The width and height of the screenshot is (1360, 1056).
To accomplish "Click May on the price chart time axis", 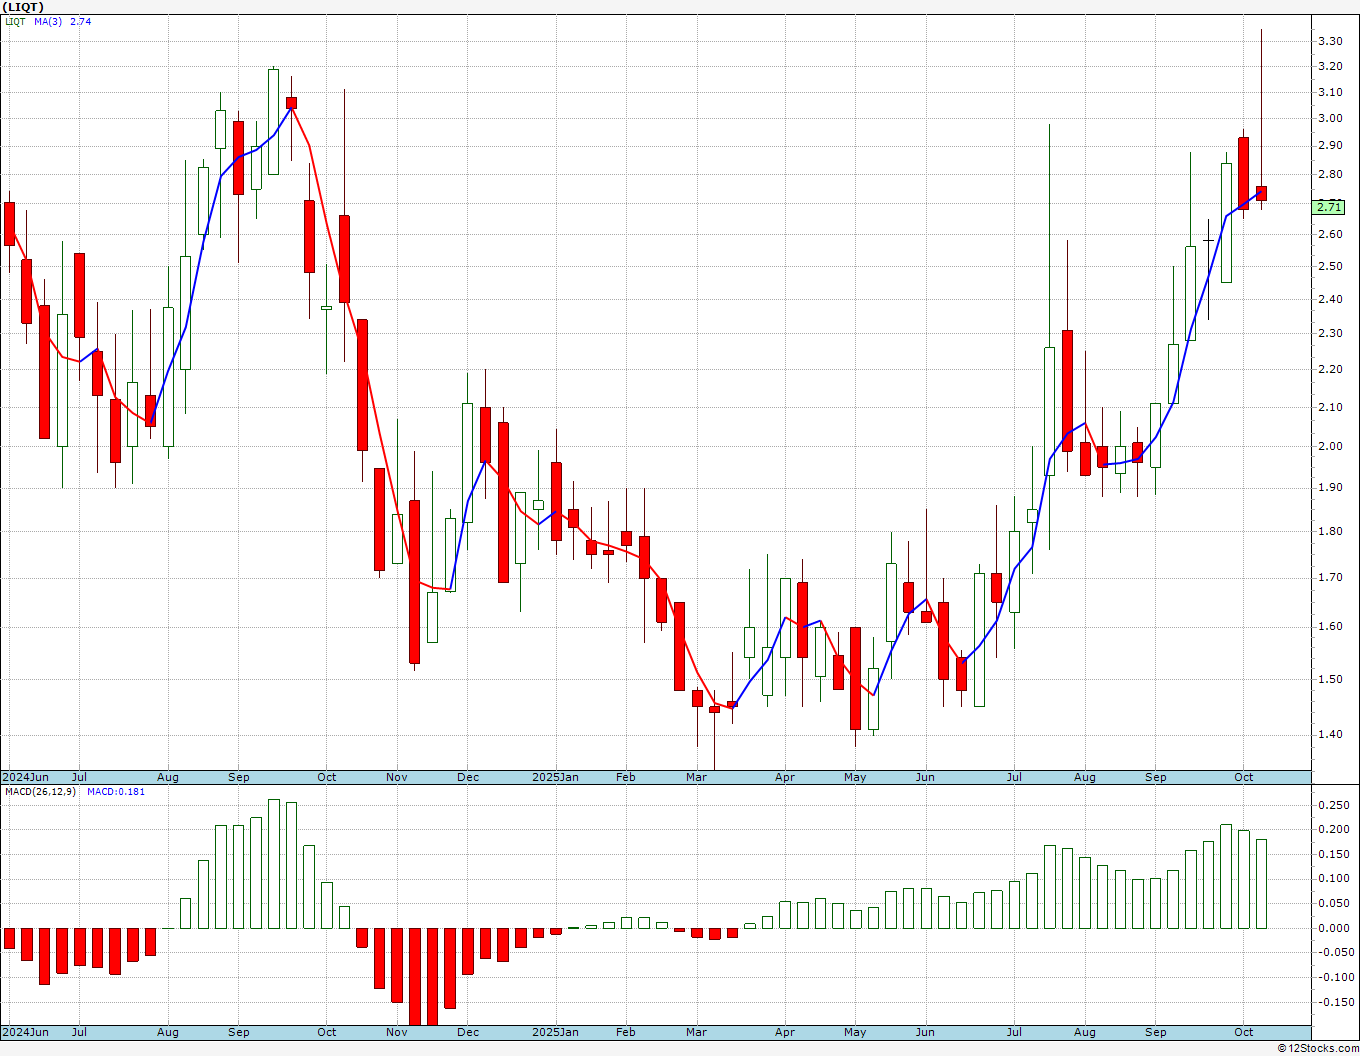I will tap(855, 777).
